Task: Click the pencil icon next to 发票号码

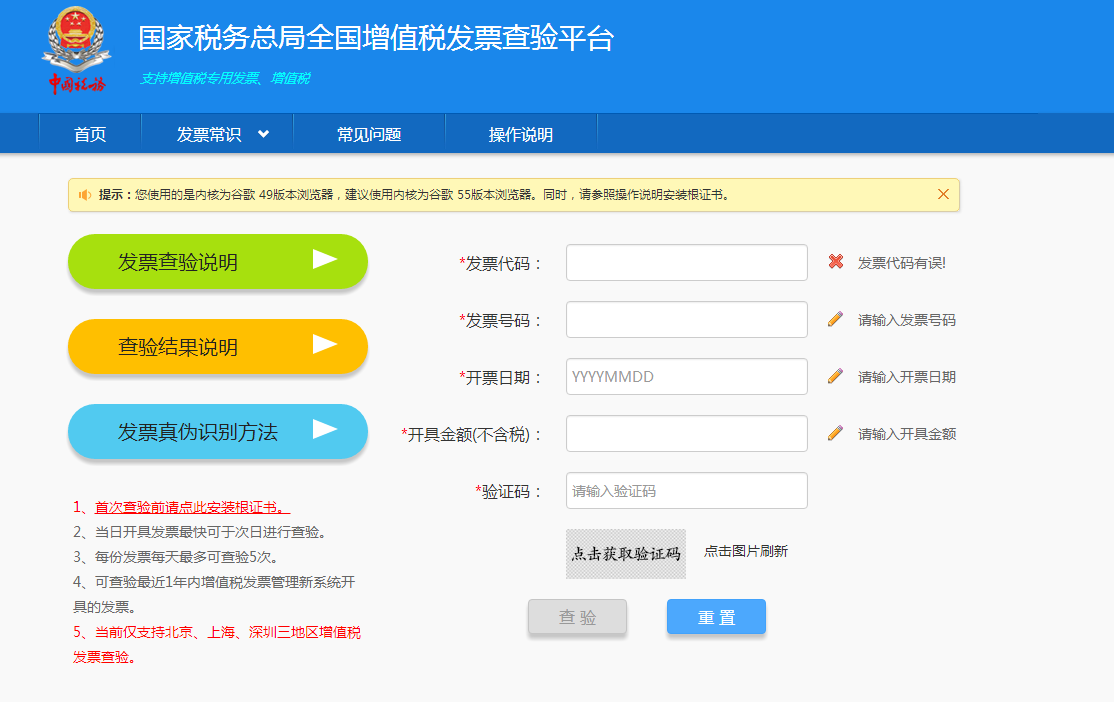Action: pyautogui.click(x=836, y=319)
